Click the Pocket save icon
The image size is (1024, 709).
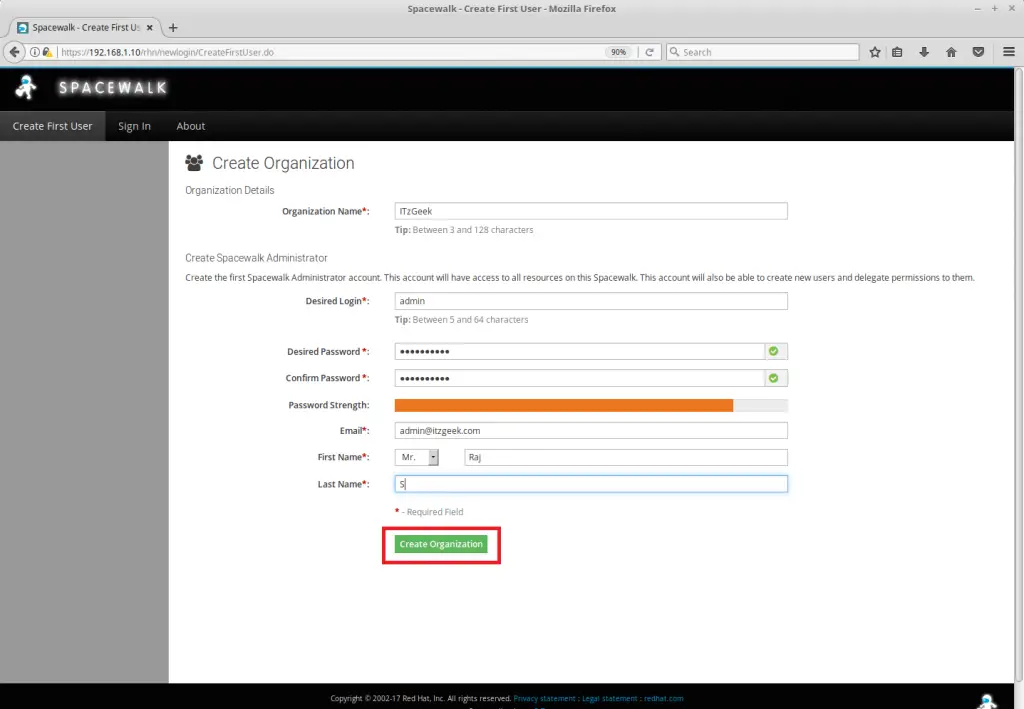click(x=978, y=52)
